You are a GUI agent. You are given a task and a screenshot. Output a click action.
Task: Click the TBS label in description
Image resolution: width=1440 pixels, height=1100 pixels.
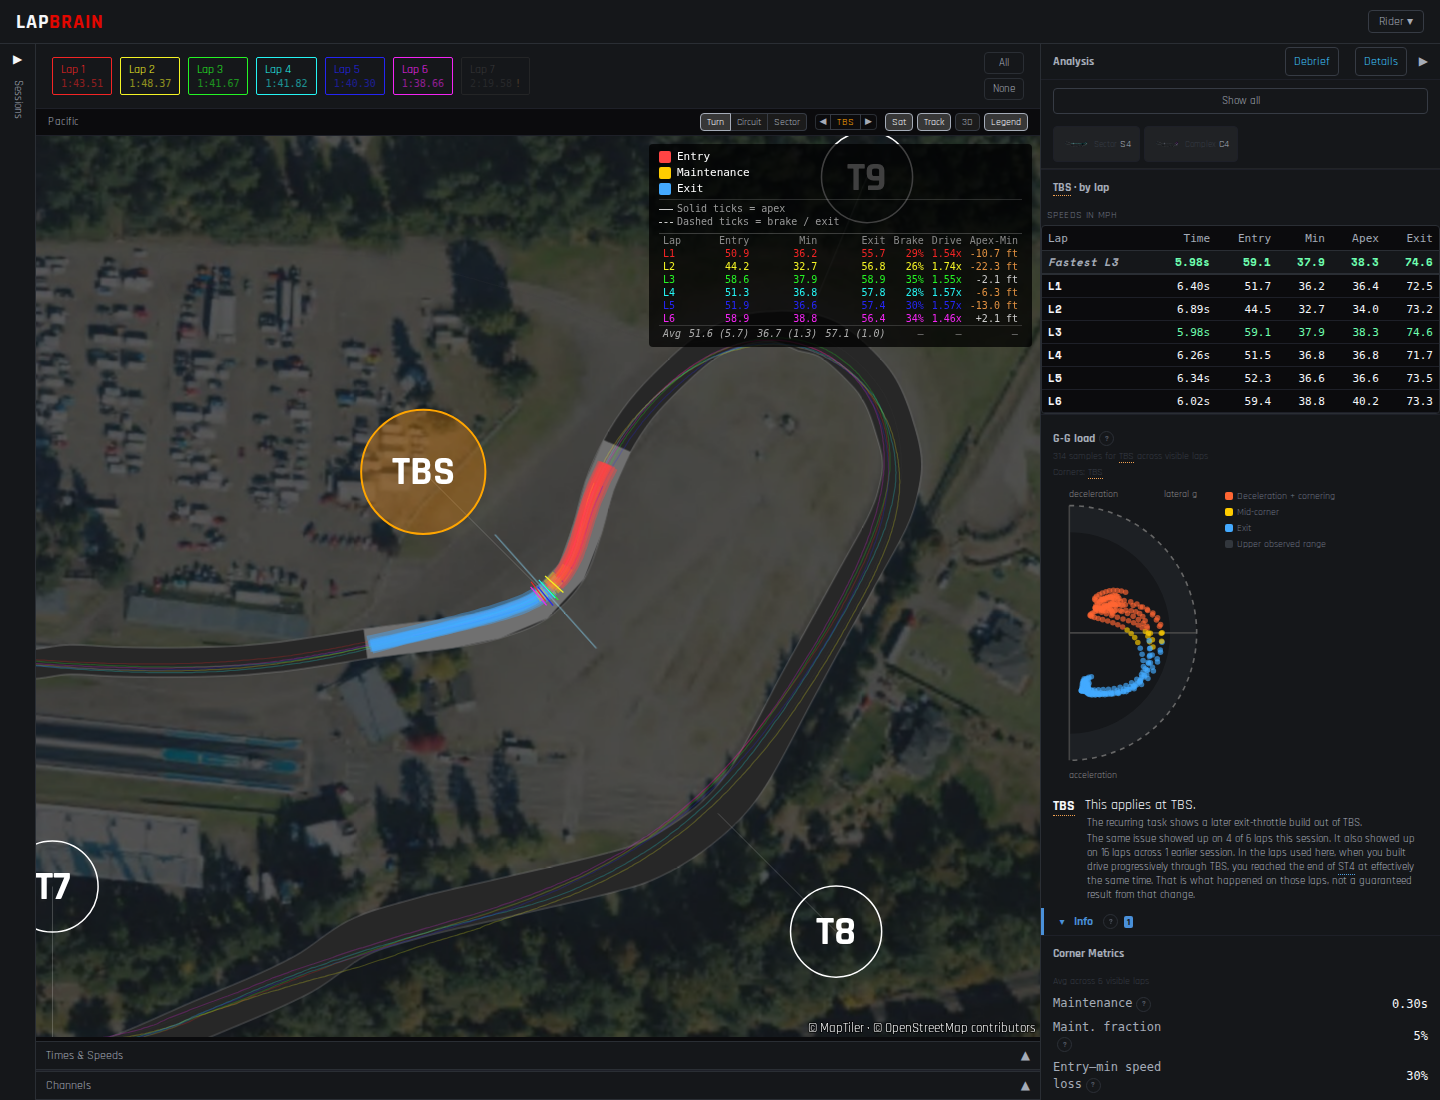[x=1063, y=806]
